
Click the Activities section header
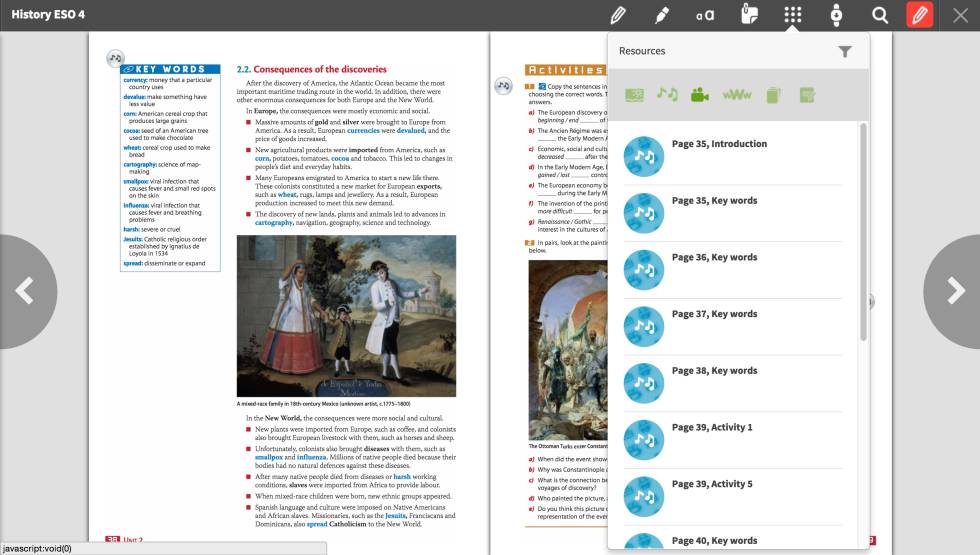click(566, 70)
